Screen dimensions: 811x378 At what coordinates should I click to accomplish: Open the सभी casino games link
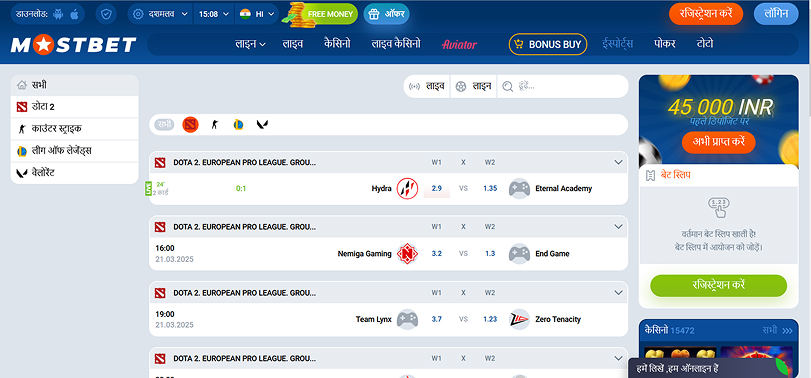[777, 330]
